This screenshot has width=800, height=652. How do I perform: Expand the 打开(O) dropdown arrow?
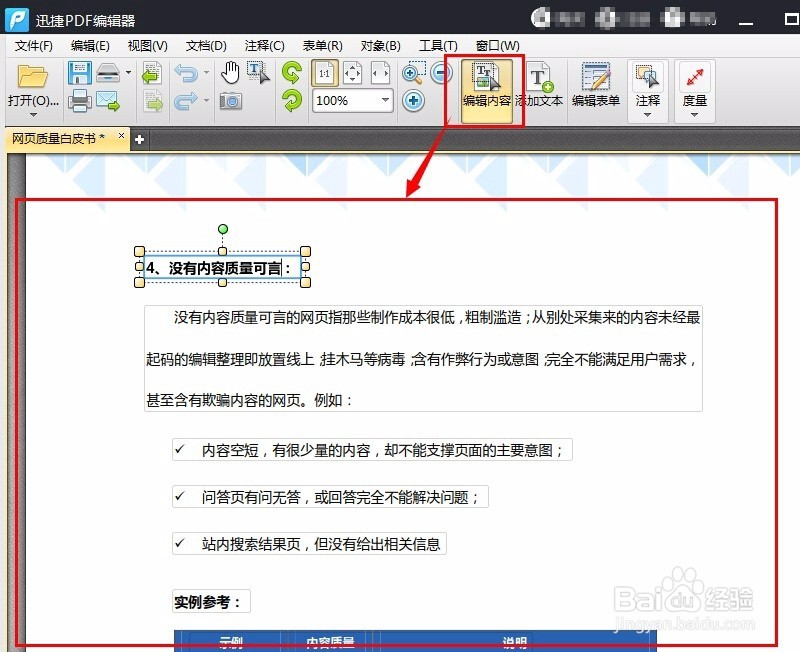(33, 115)
